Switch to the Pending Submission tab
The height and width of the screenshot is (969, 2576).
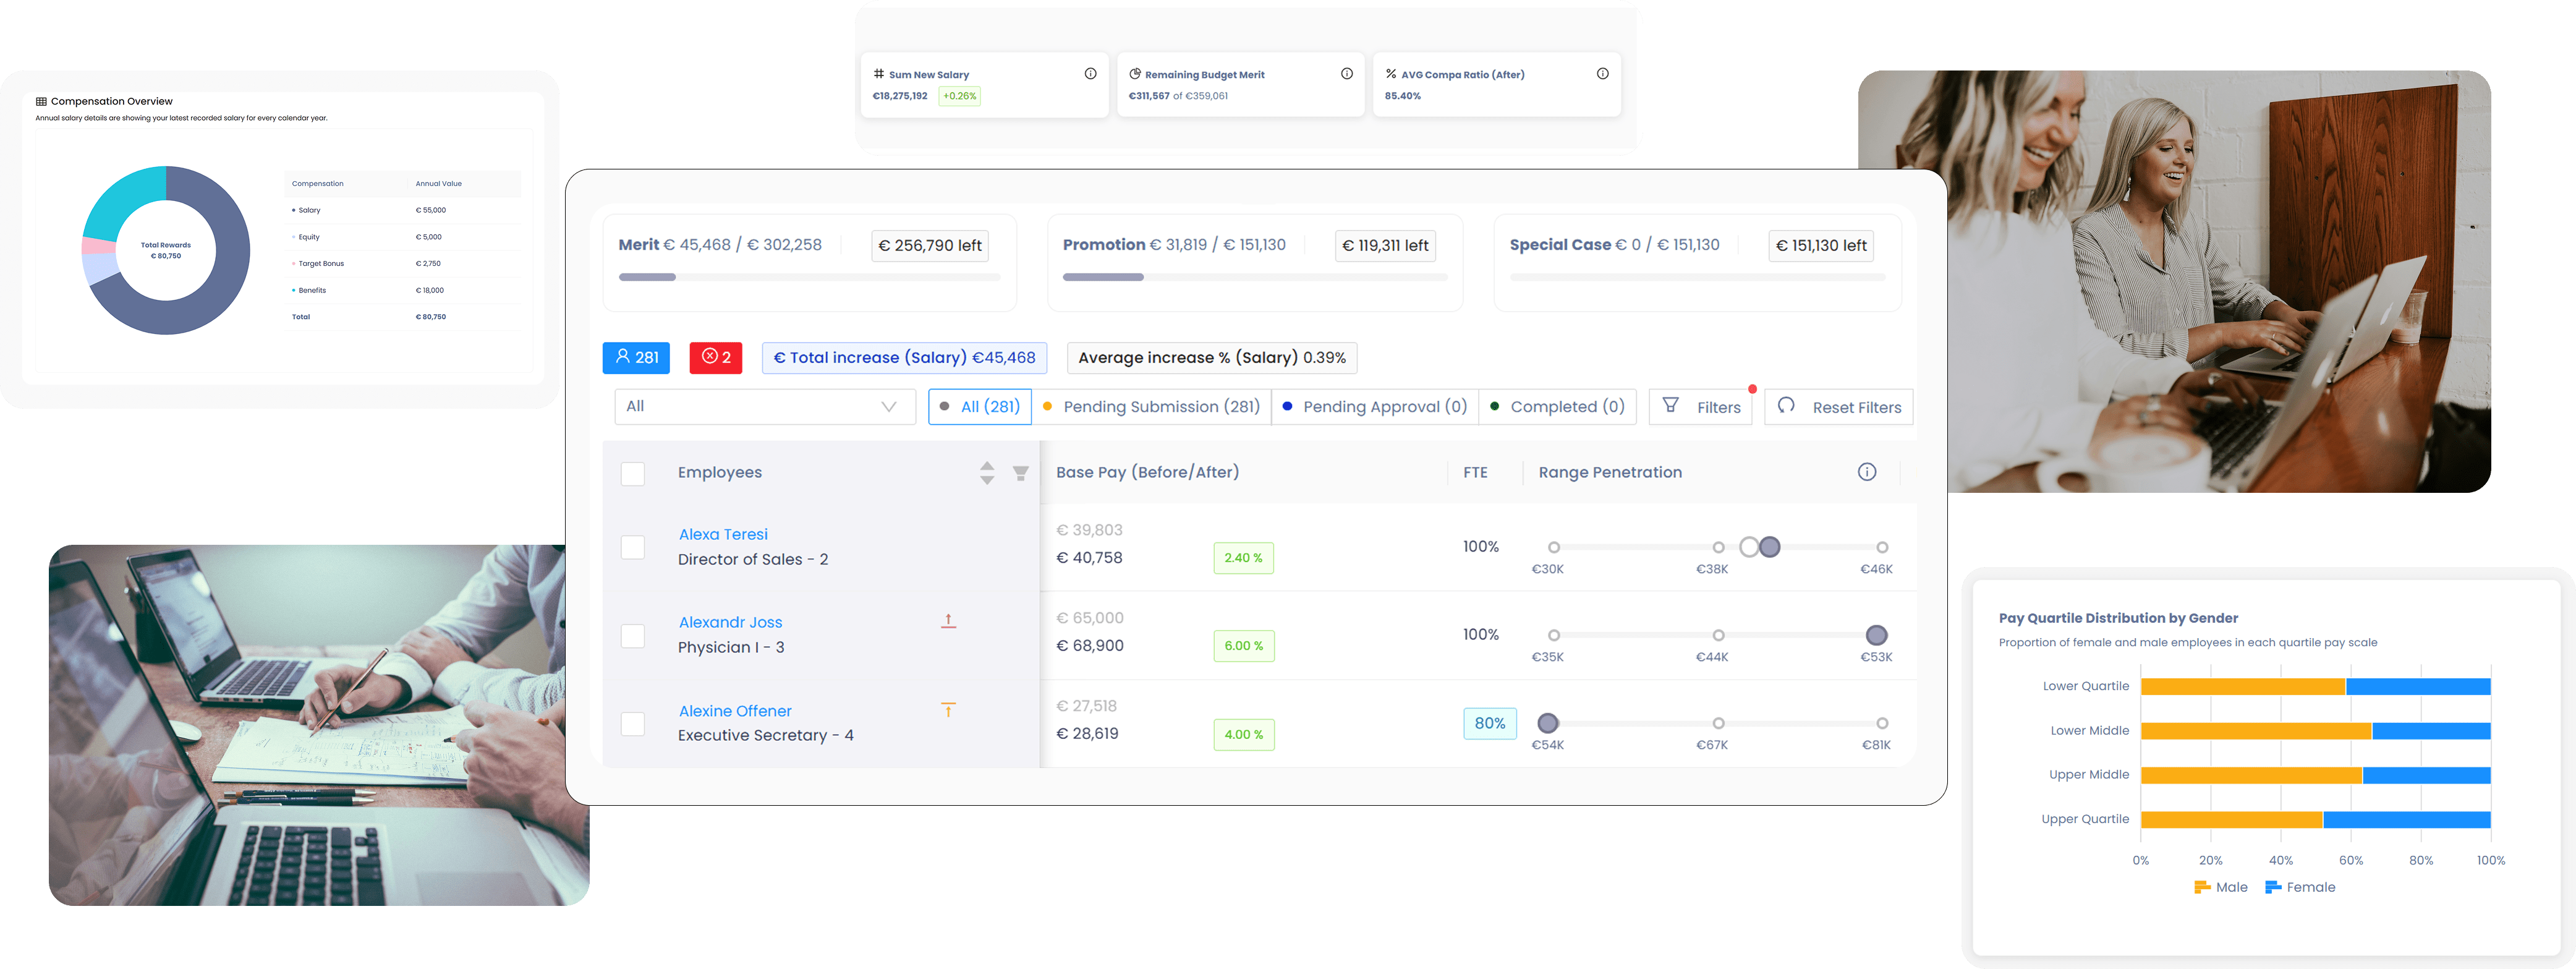pos(1151,406)
